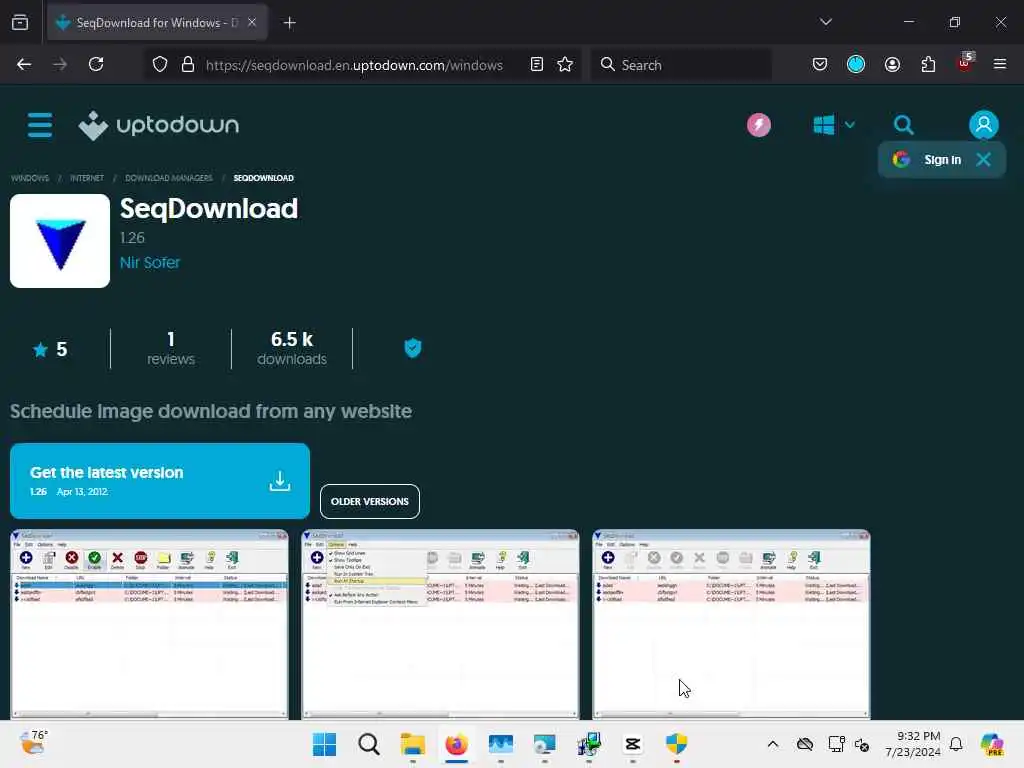This screenshot has width=1024, height=768.
Task: Open Copilot preview icon
Action: pyautogui.click(x=992, y=744)
